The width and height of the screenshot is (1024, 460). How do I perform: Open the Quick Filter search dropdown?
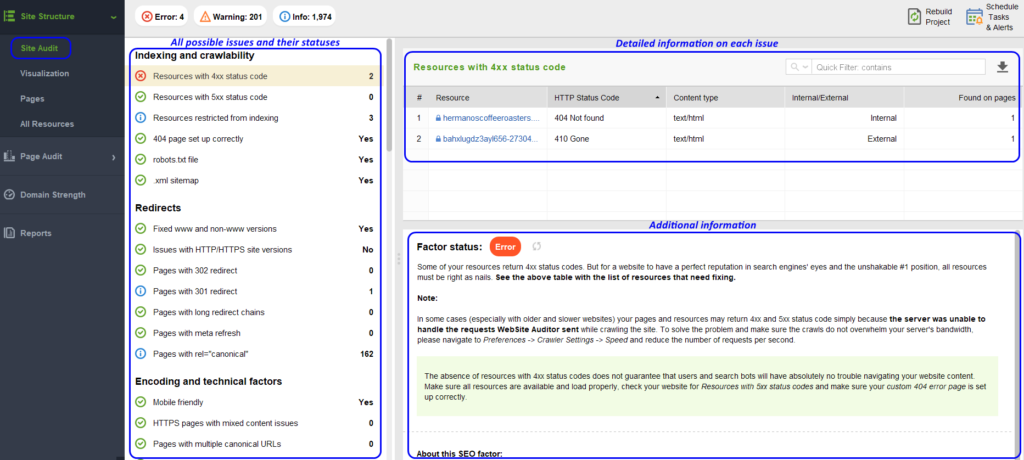pos(799,67)
